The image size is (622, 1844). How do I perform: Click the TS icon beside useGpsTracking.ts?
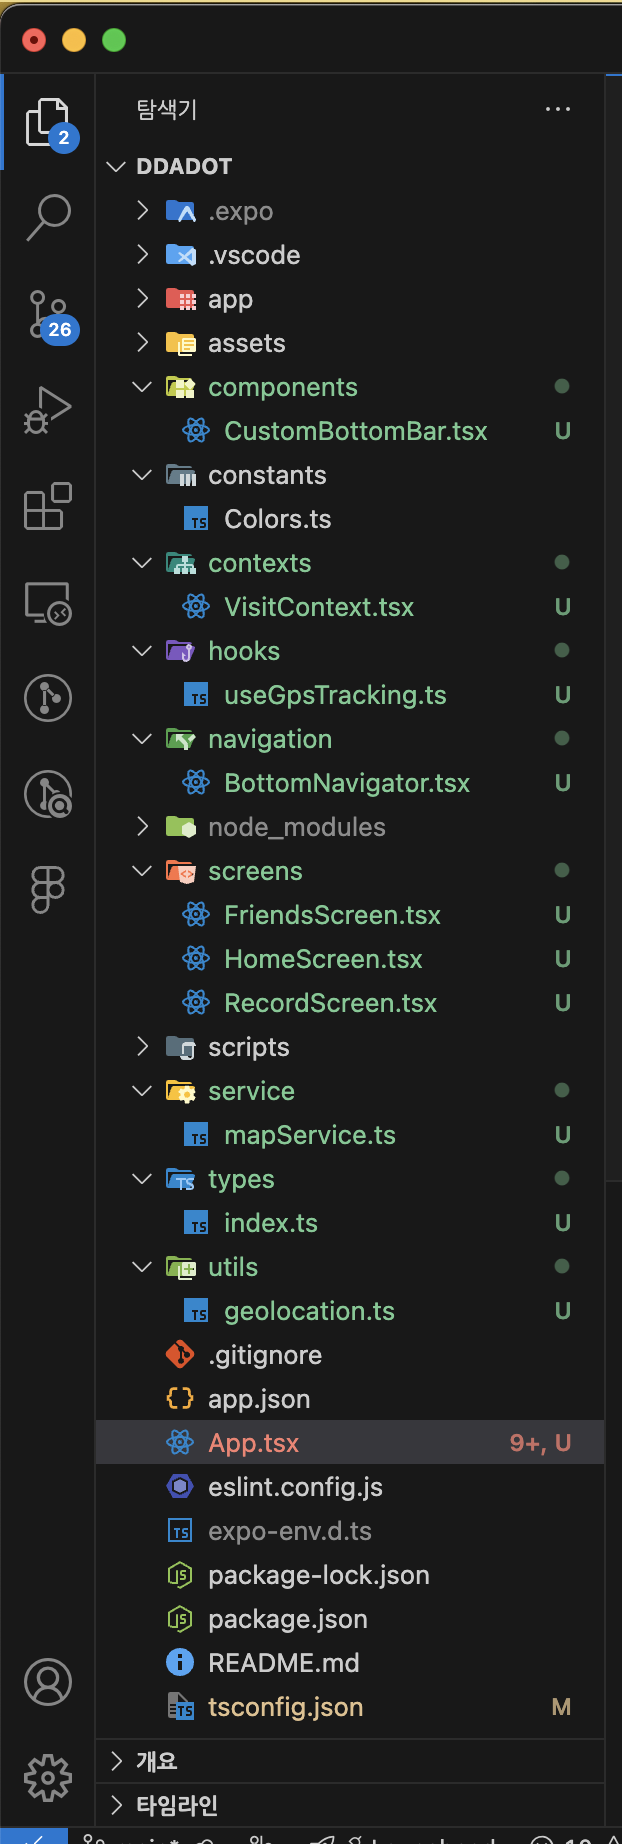point(196,695)
